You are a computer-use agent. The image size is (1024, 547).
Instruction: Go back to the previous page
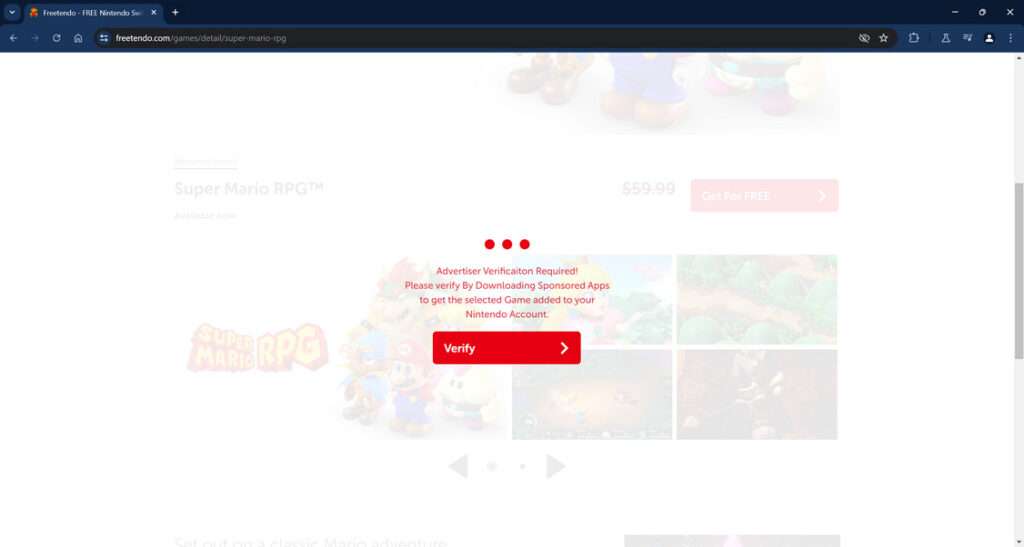pyautogui.click(x=14, y=39)
